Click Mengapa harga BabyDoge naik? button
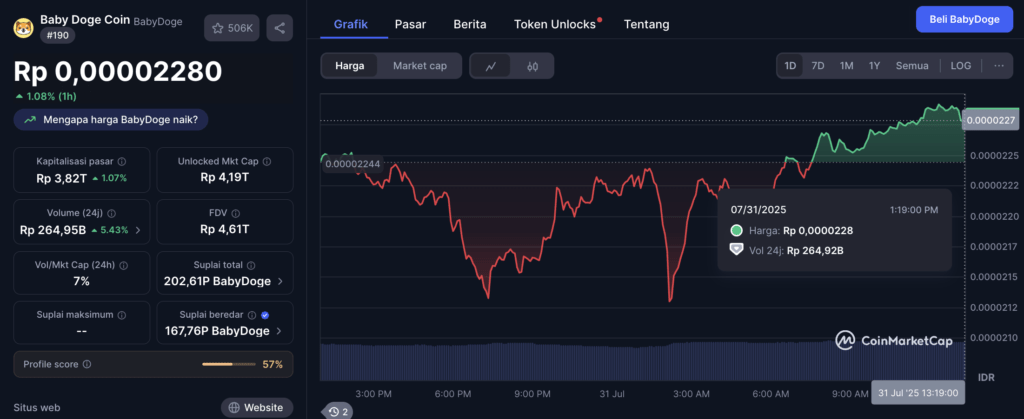Screen dimensions: 1024x419 (x=111, y=120)
